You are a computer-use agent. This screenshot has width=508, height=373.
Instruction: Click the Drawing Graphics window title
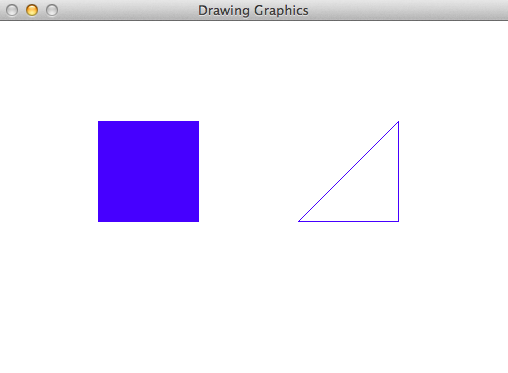pos(253,10)
